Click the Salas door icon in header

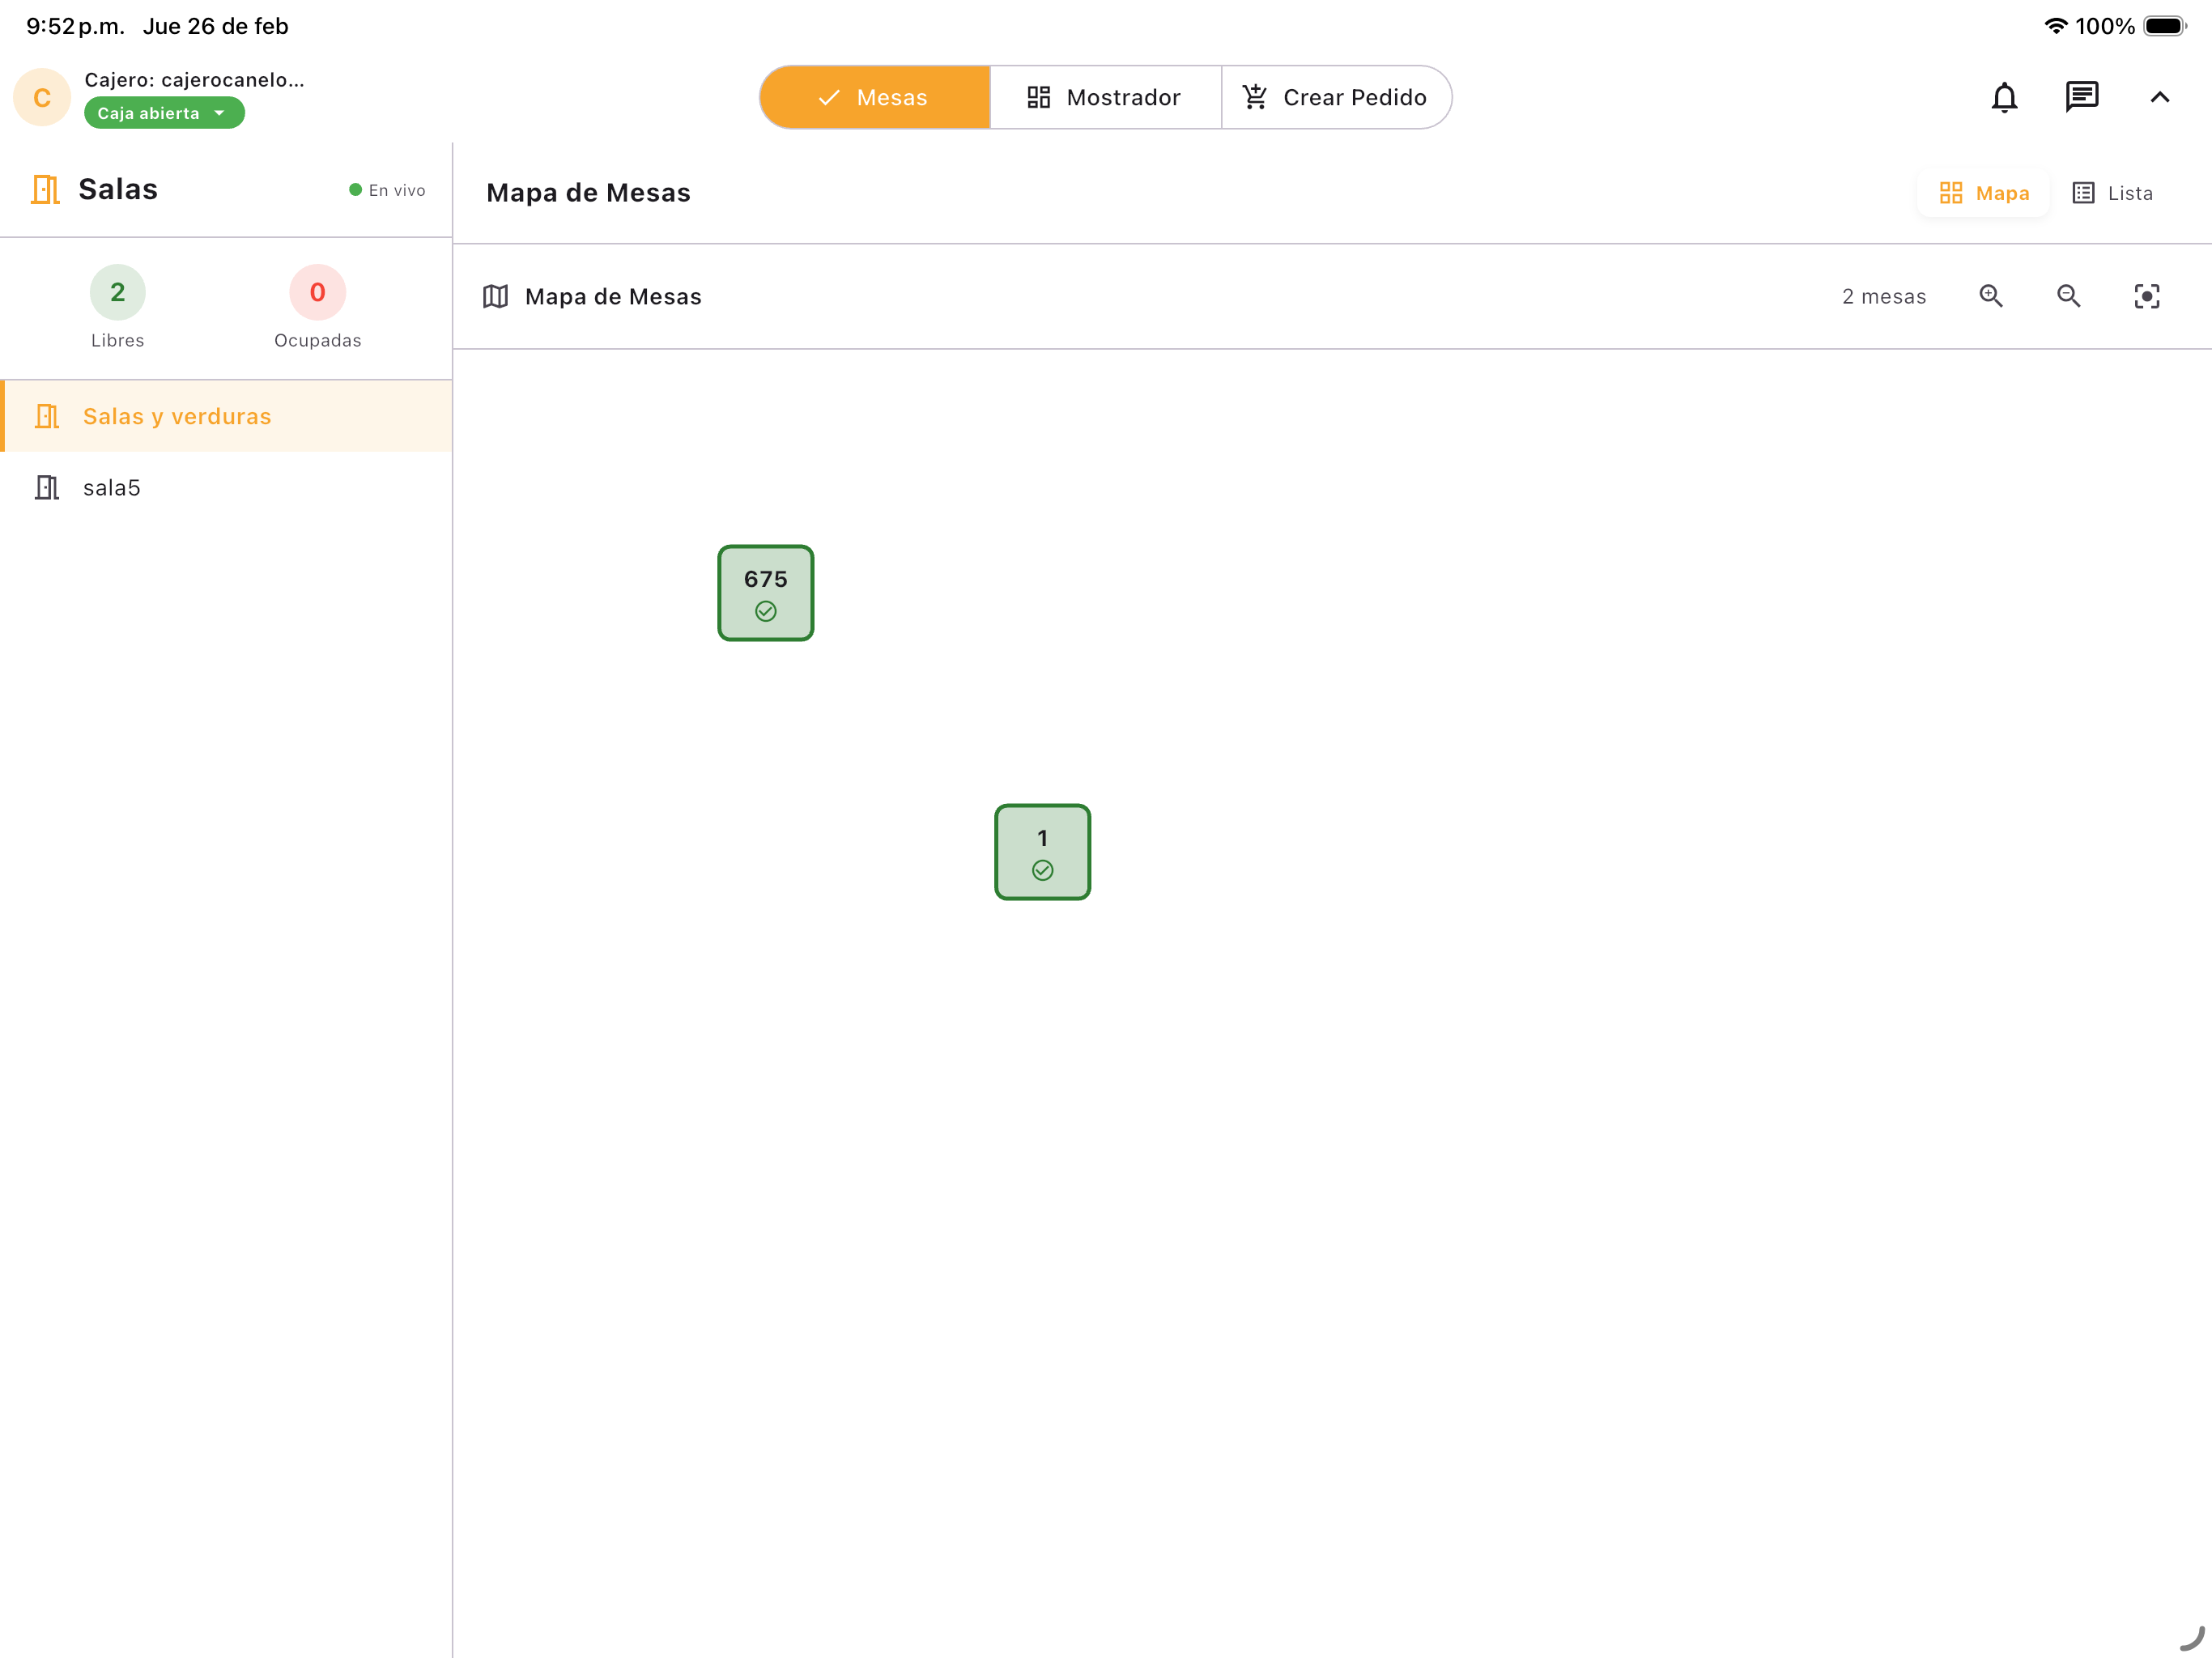click(46, 189)
